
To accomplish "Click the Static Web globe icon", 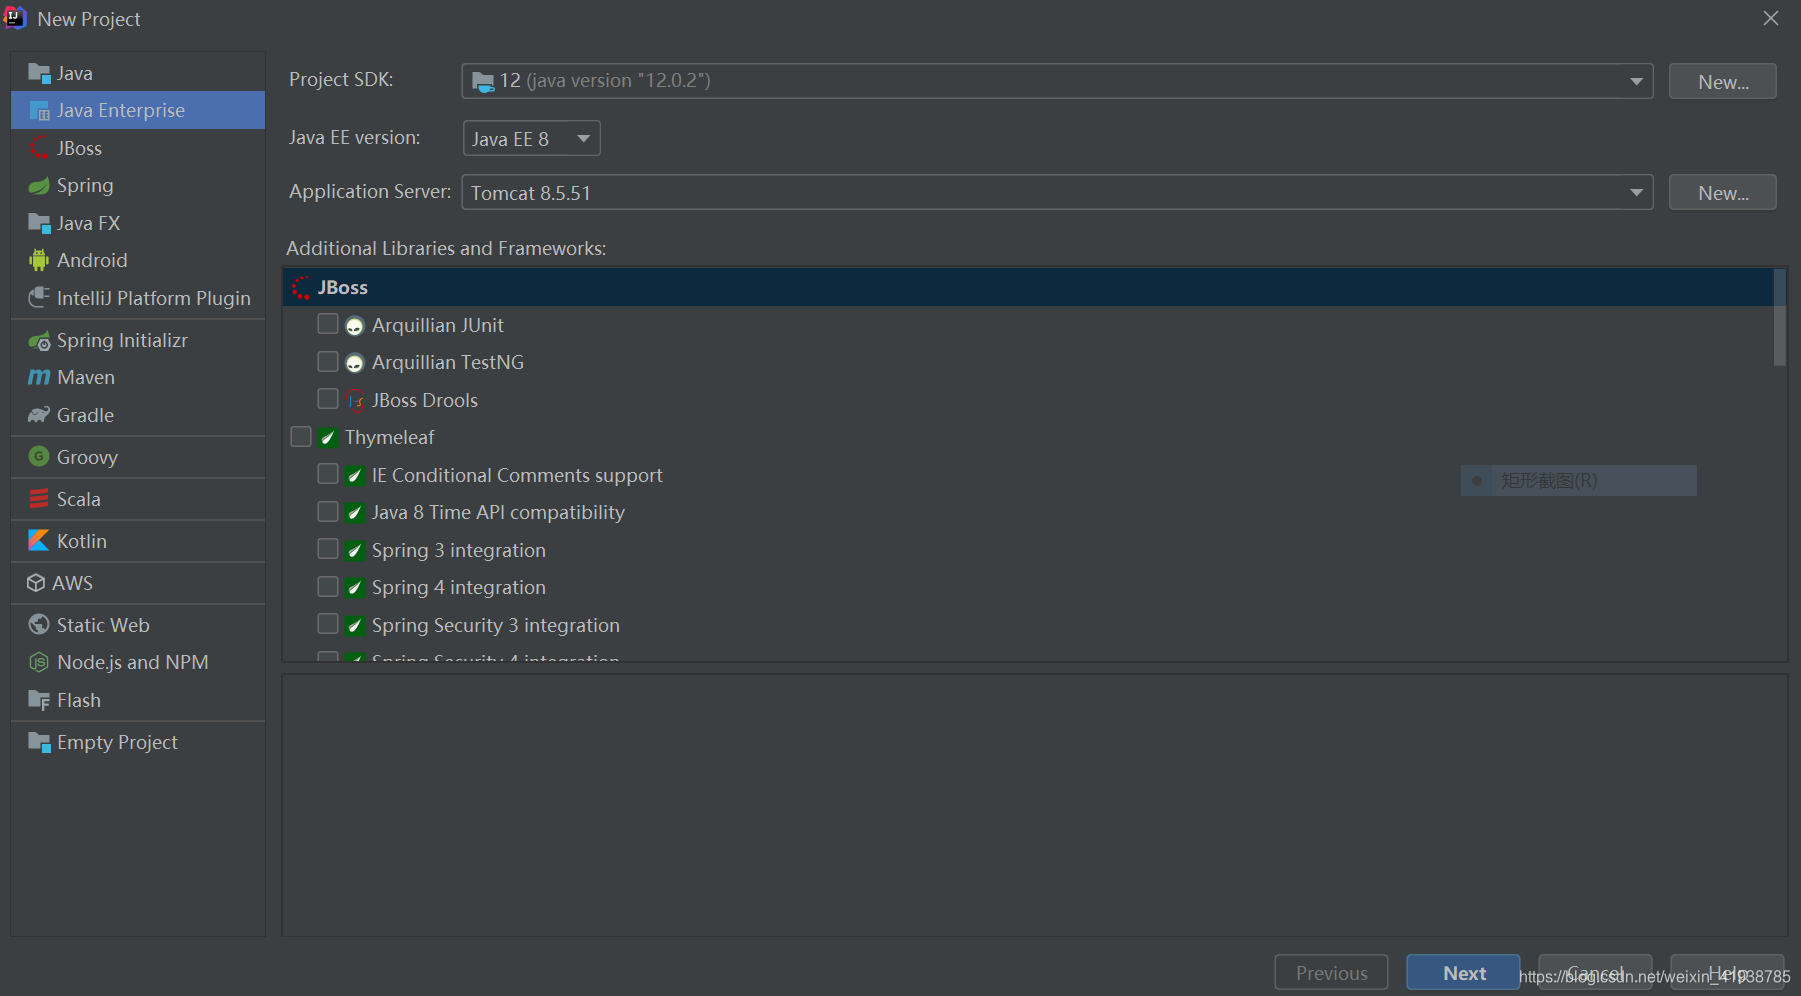I will click(39, 624).
